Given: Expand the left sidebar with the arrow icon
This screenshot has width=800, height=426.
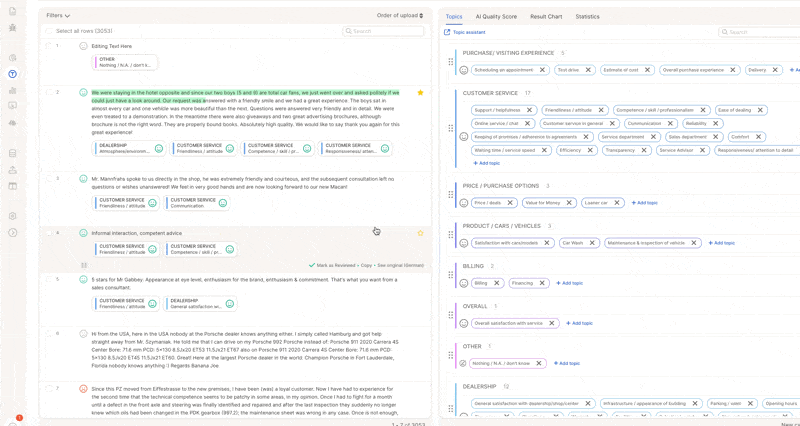Looking at the screenshot, I should (13, 233).
